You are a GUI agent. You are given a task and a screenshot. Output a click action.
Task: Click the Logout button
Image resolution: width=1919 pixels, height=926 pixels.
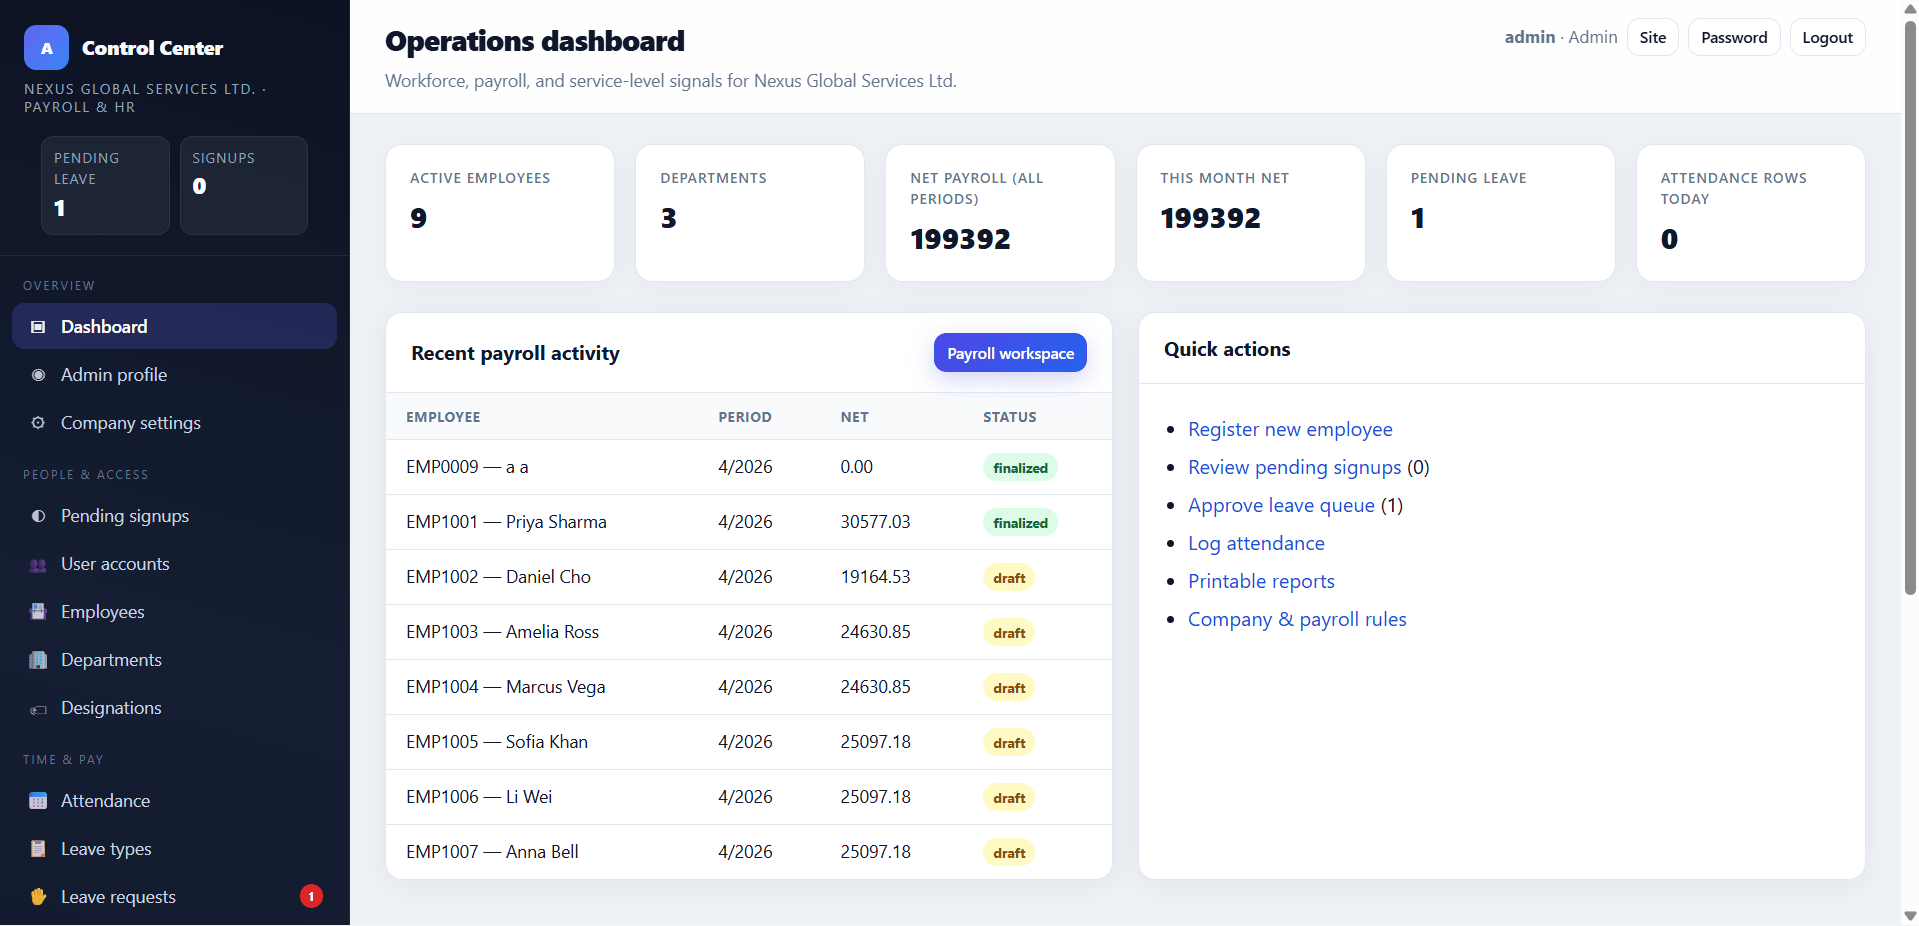coord(1827,37)
